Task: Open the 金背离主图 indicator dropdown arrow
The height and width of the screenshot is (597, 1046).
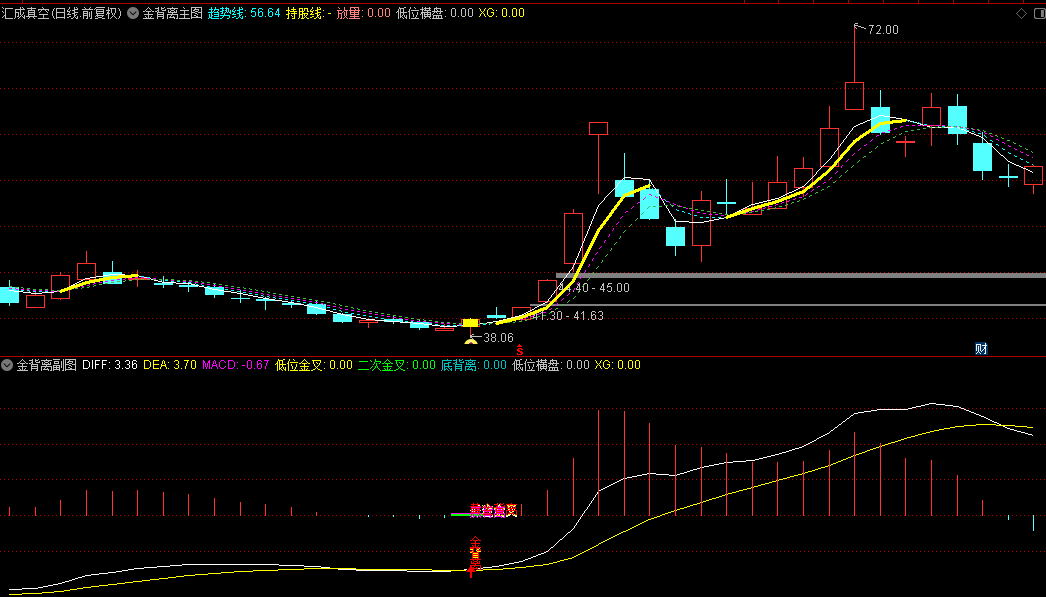Action: tap(133, 13)
